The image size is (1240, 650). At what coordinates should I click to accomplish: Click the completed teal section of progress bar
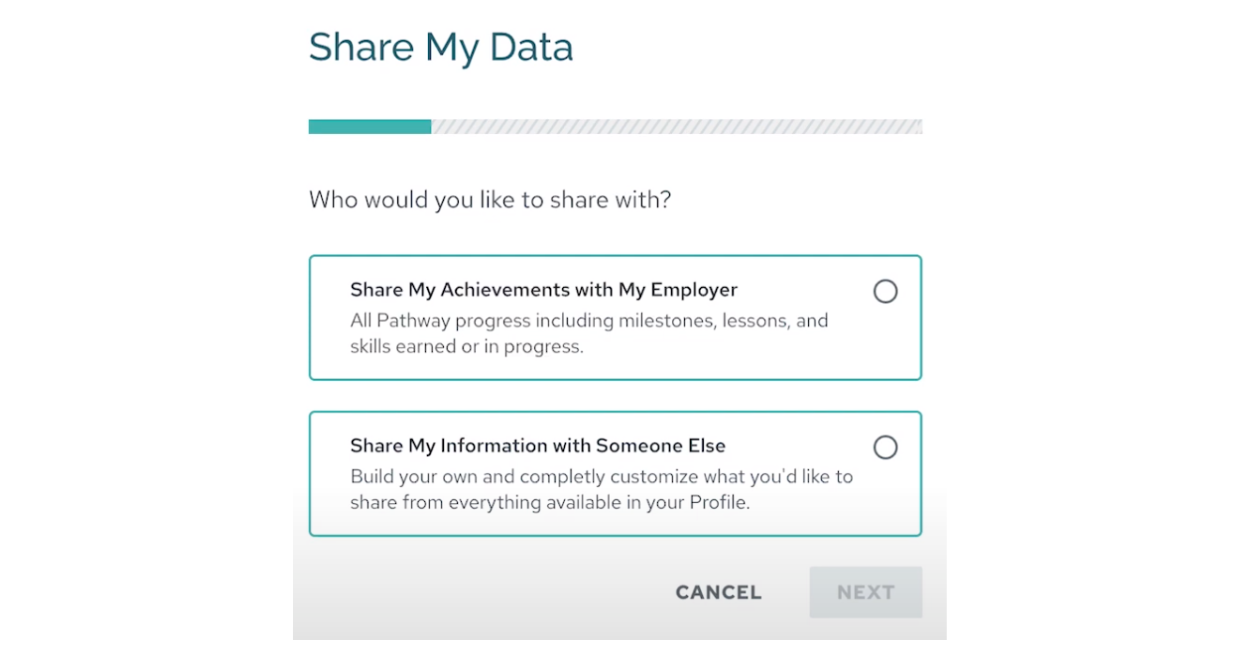pos(368,126)
